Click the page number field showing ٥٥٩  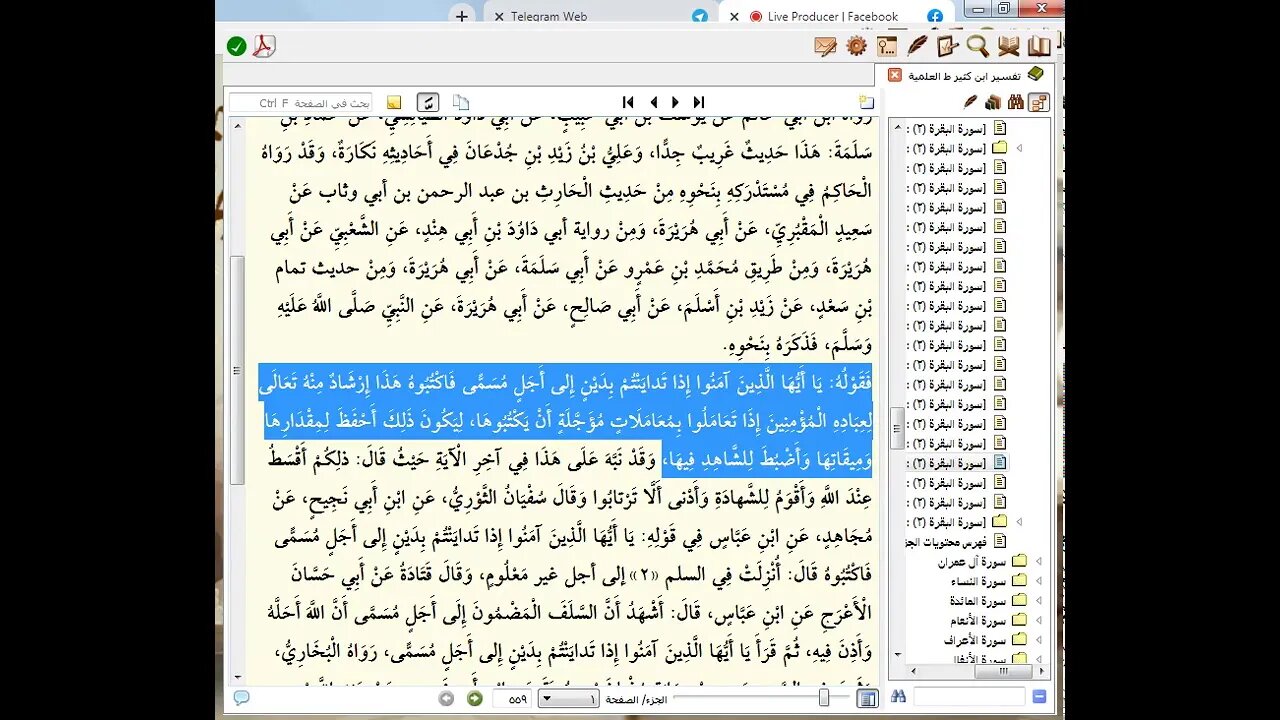[513, 699]
